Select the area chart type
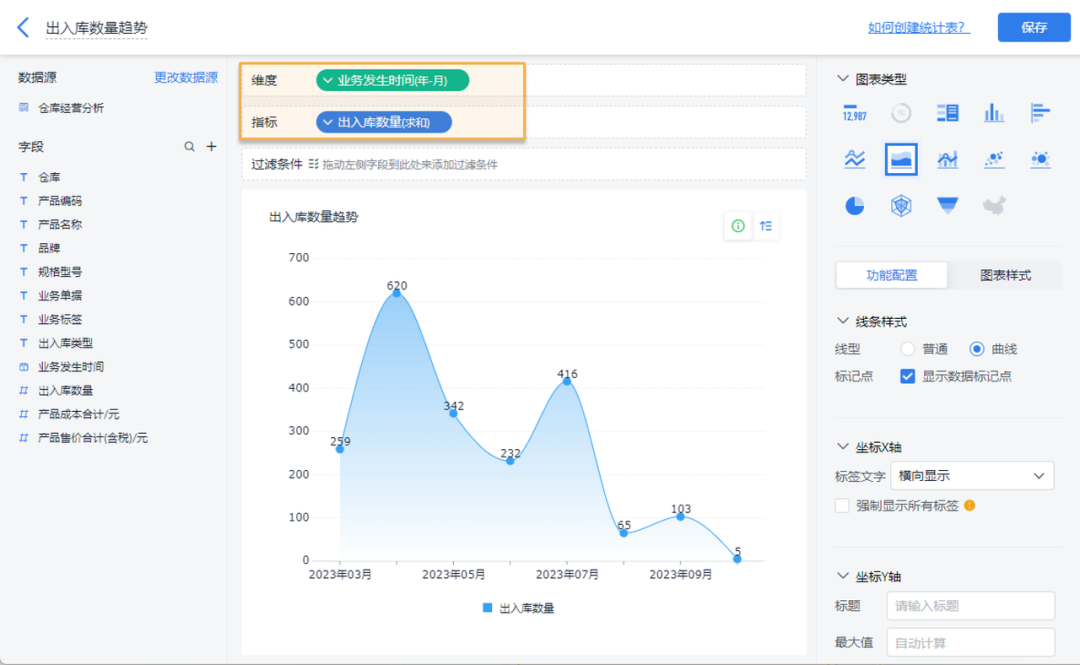 (901, 159)
